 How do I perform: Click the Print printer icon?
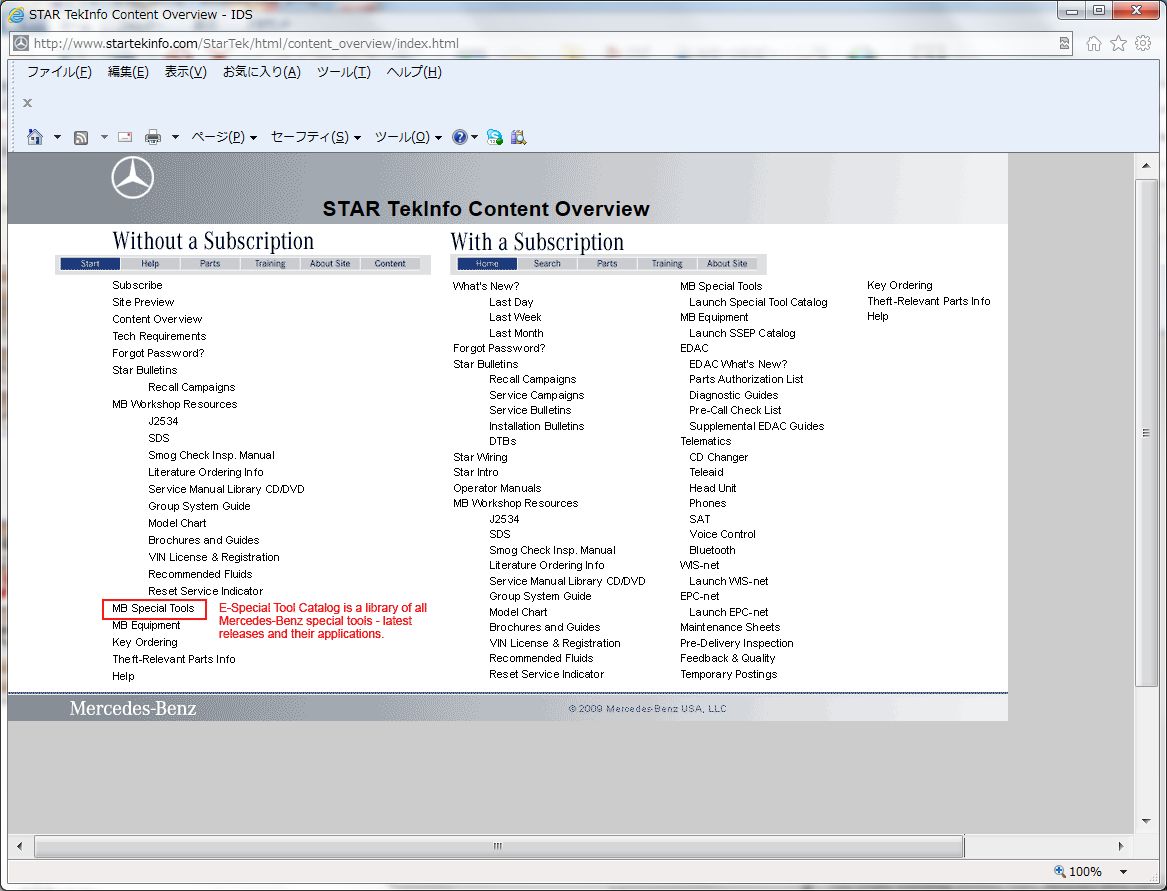(153, 137)
